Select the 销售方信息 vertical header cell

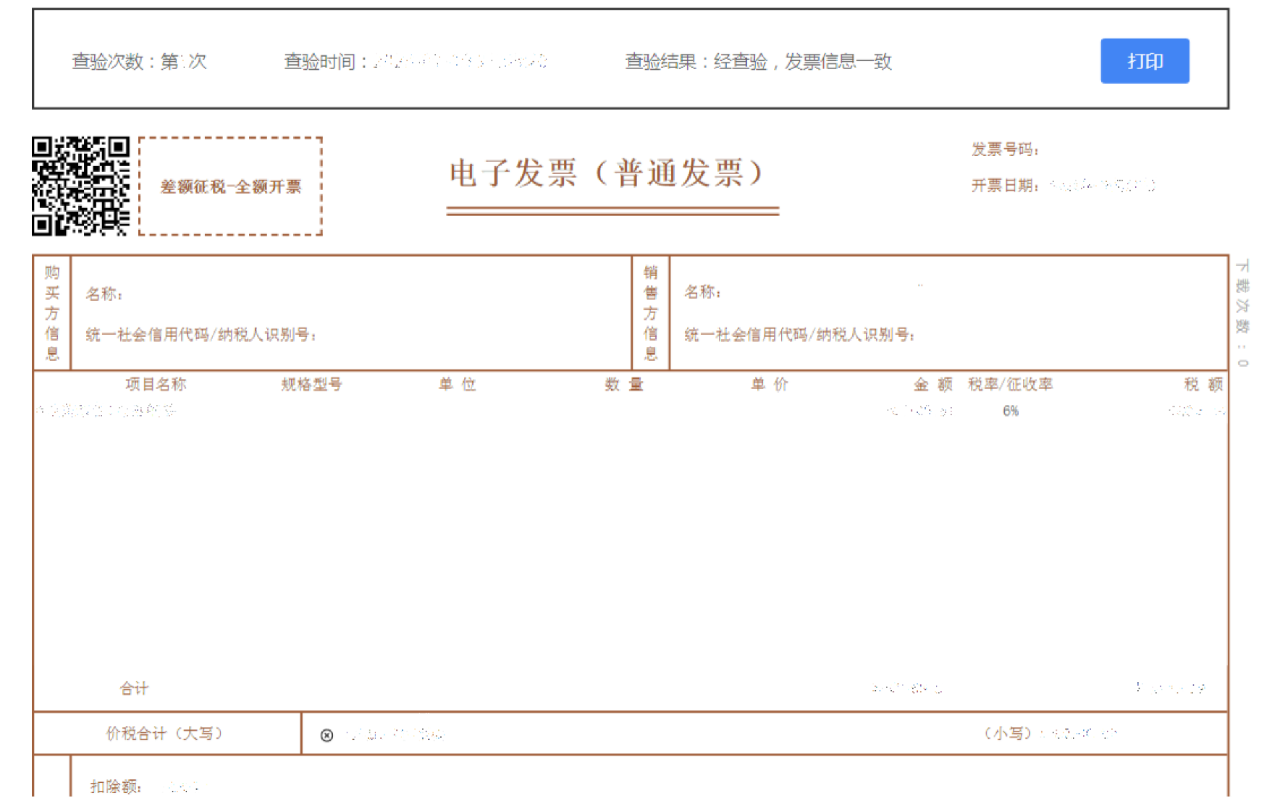point(650,313)
